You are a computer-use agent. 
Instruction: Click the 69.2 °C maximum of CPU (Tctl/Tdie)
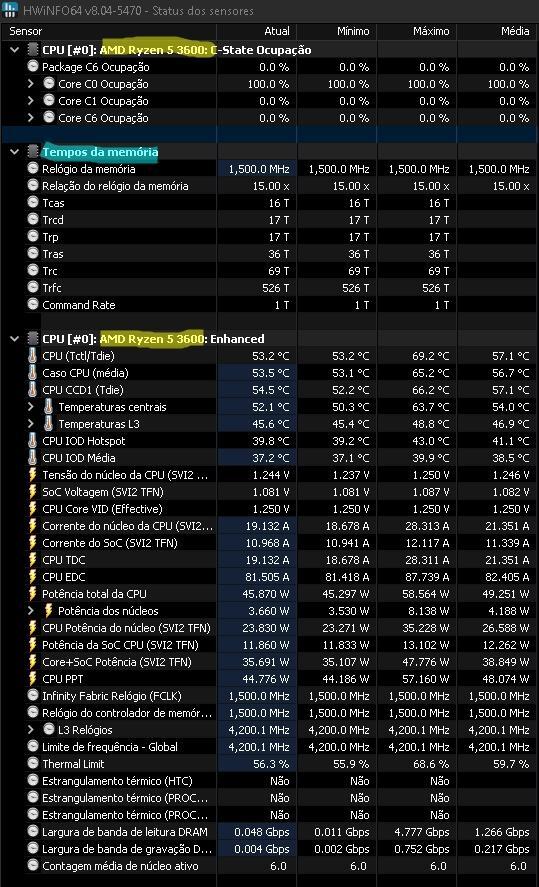click(x=430, y=356)
